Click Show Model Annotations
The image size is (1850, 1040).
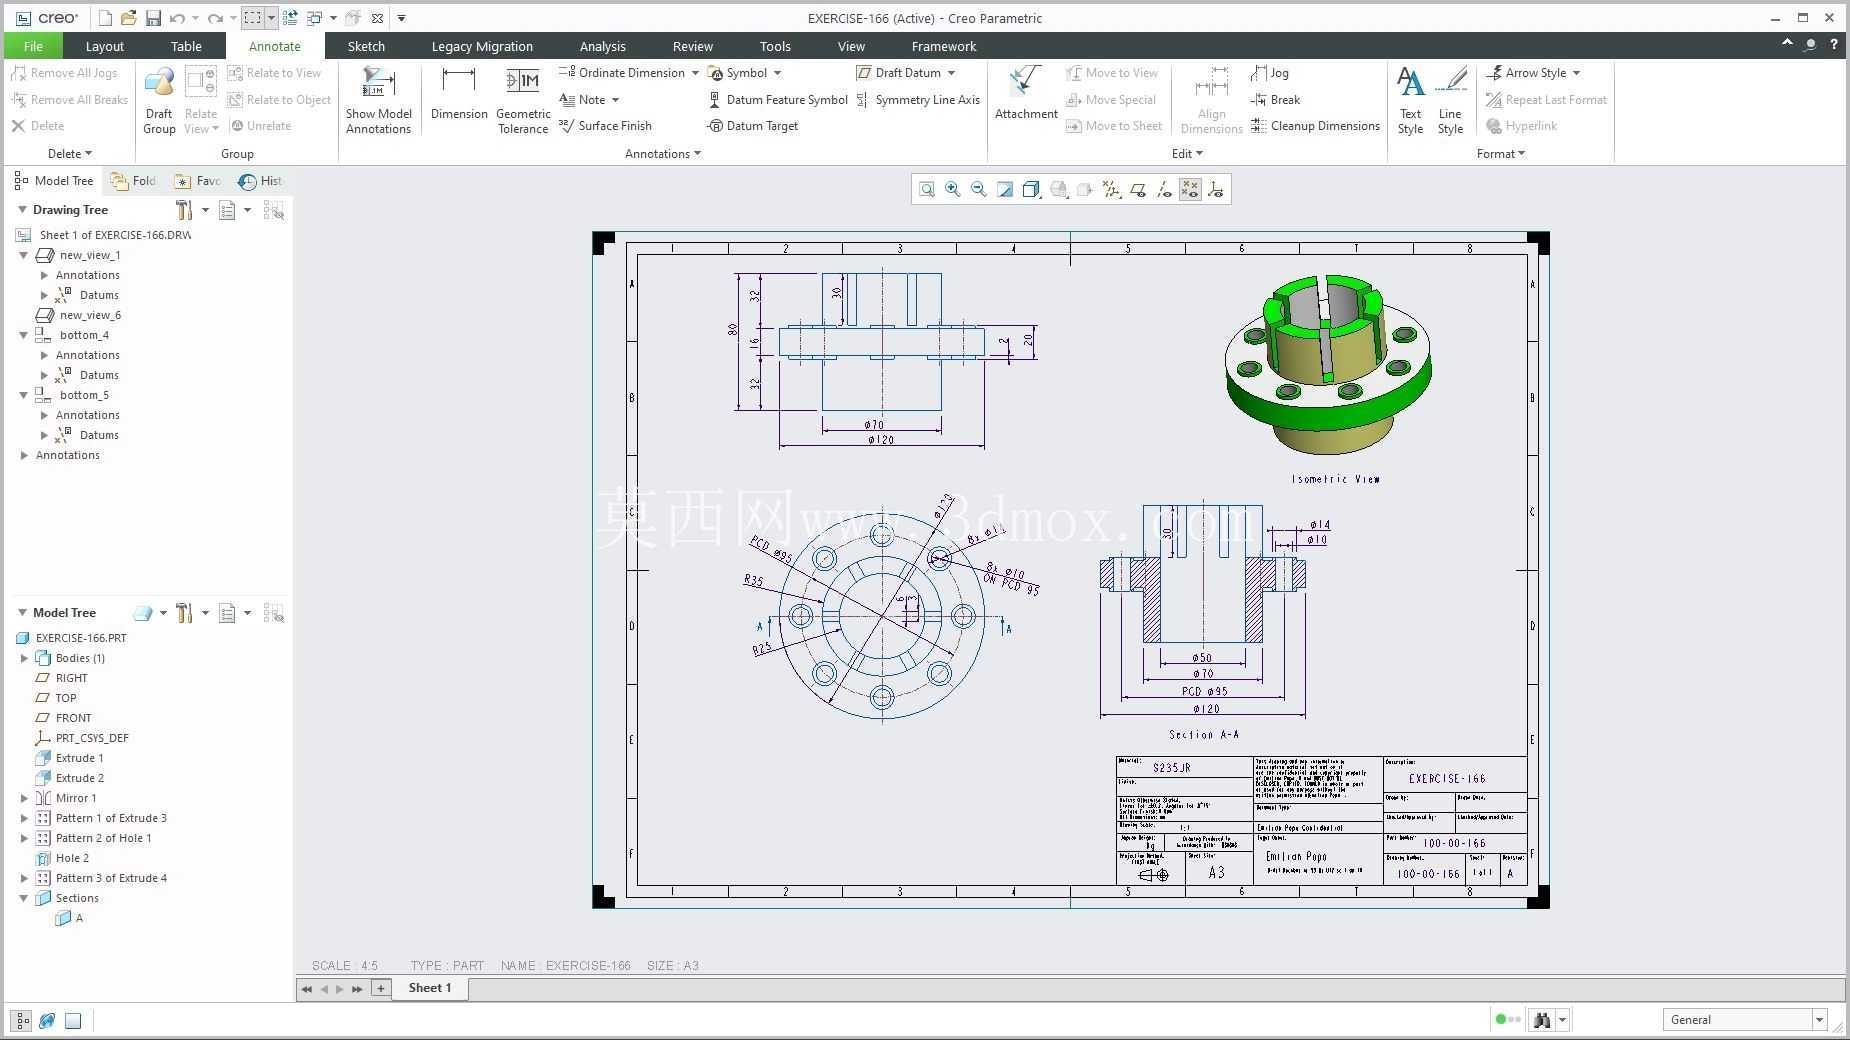pyautogui.click(x=378, y=100)
